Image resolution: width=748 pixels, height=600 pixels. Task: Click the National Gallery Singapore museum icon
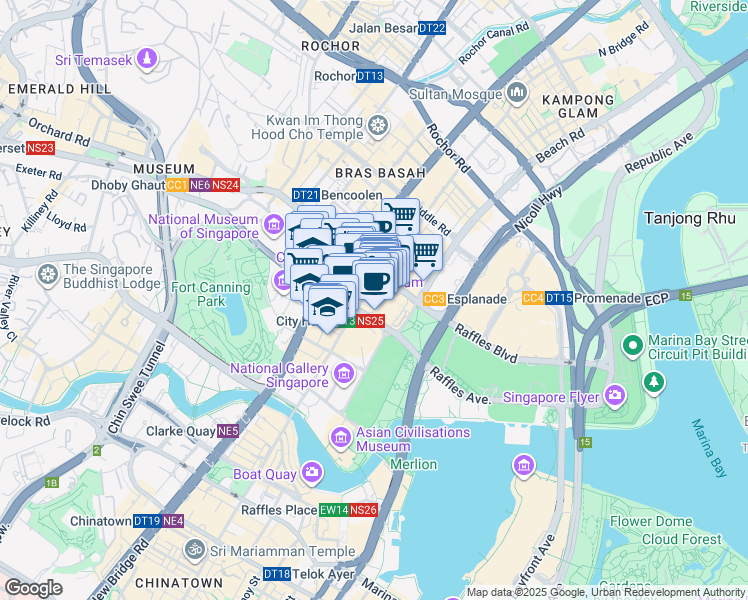point(344,373)
